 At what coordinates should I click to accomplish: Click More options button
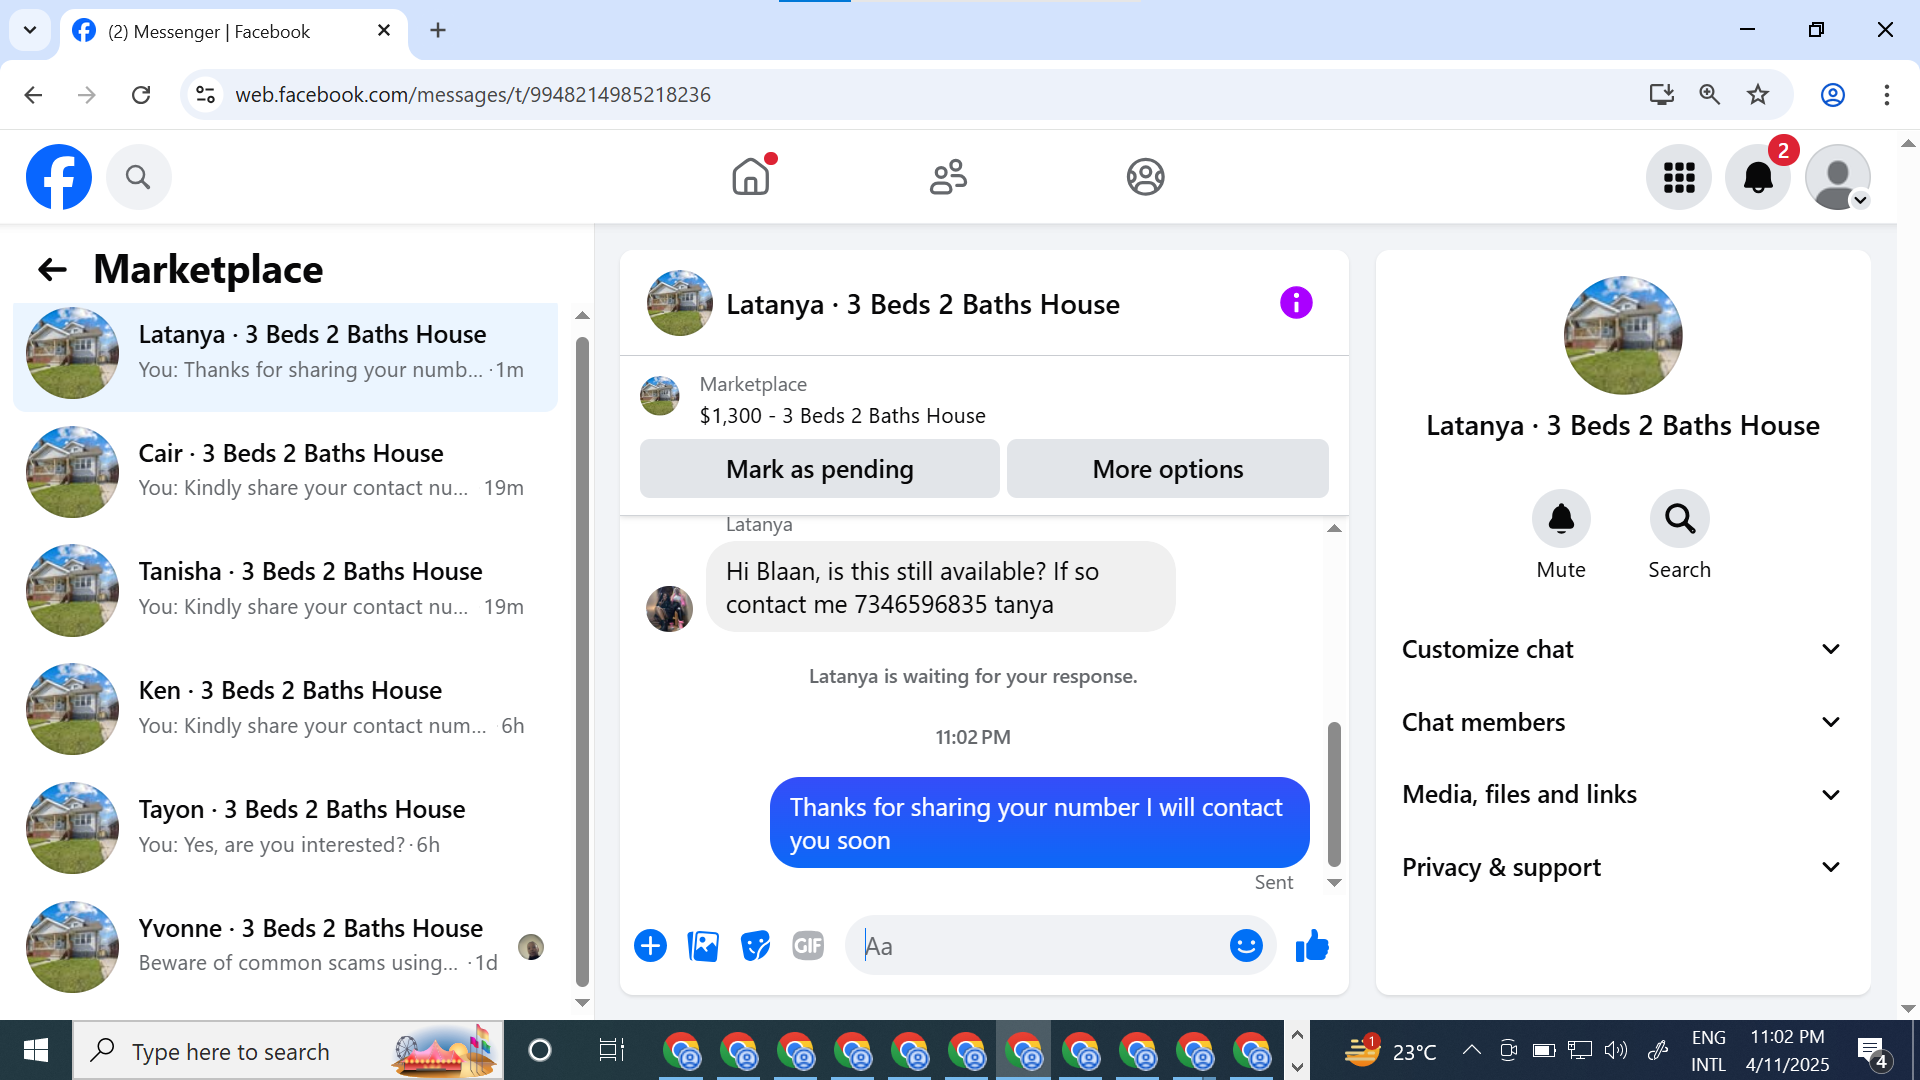pyautogui.click(x=1167, y=469)
